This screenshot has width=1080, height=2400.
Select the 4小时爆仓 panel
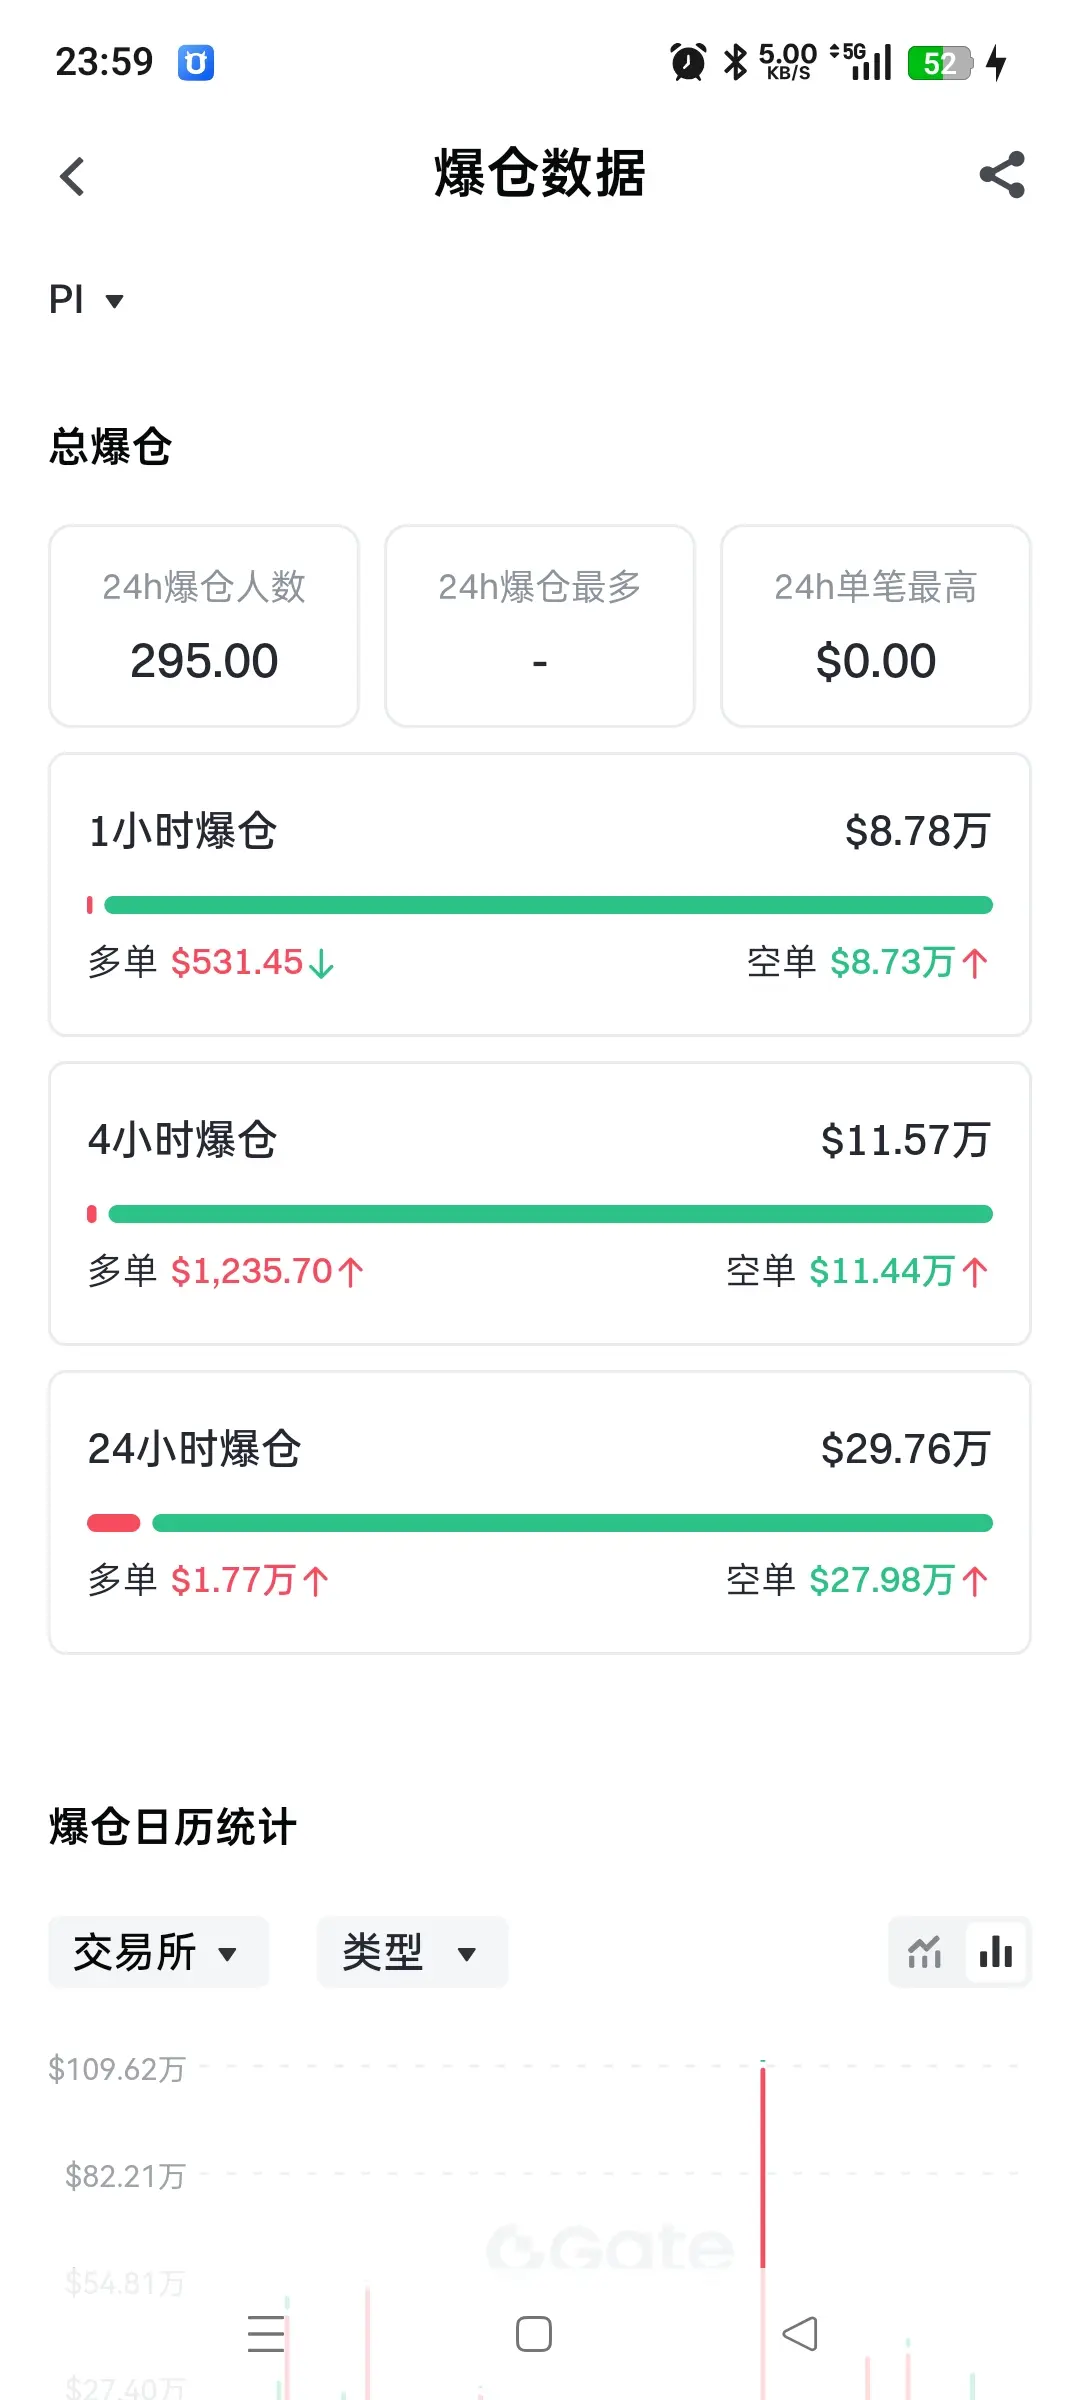coord(540,1203)
